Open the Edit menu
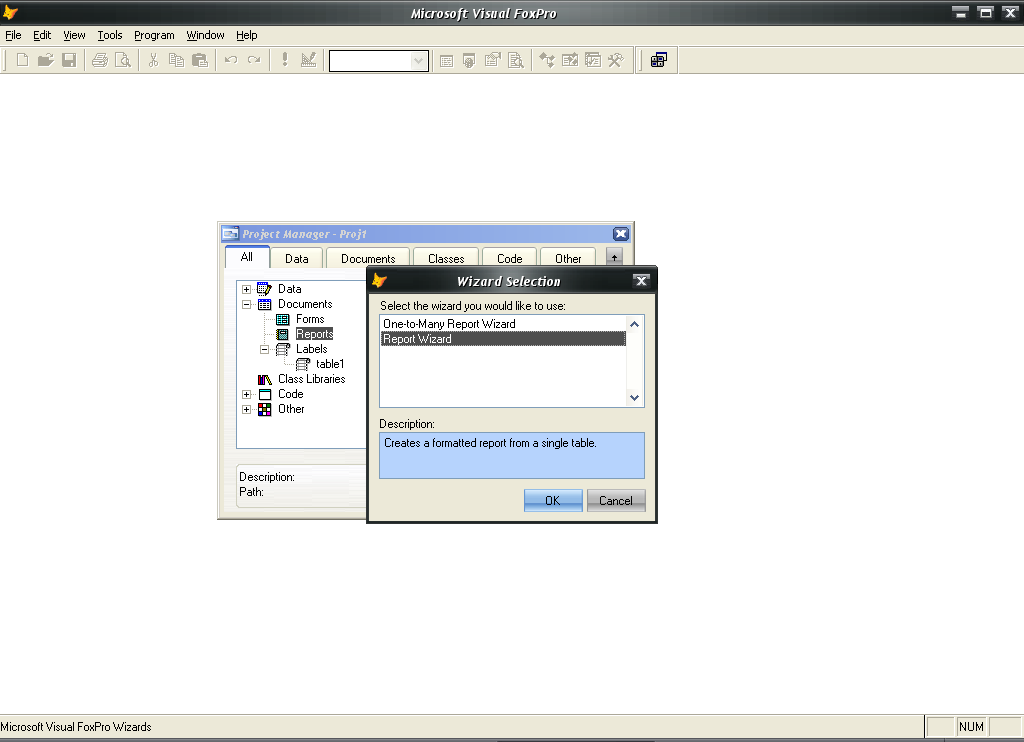This screenshot has width=1024, height=742. click(42, 35)
